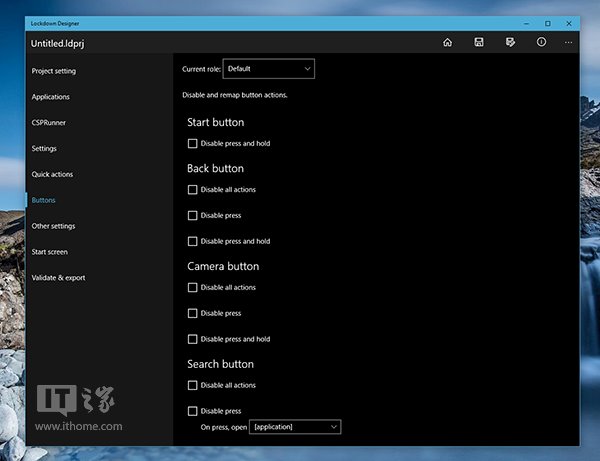The width and height of the screenshot is (600, 461).
Task: Click the Save As icon with pencil
Action: [510, 42]
